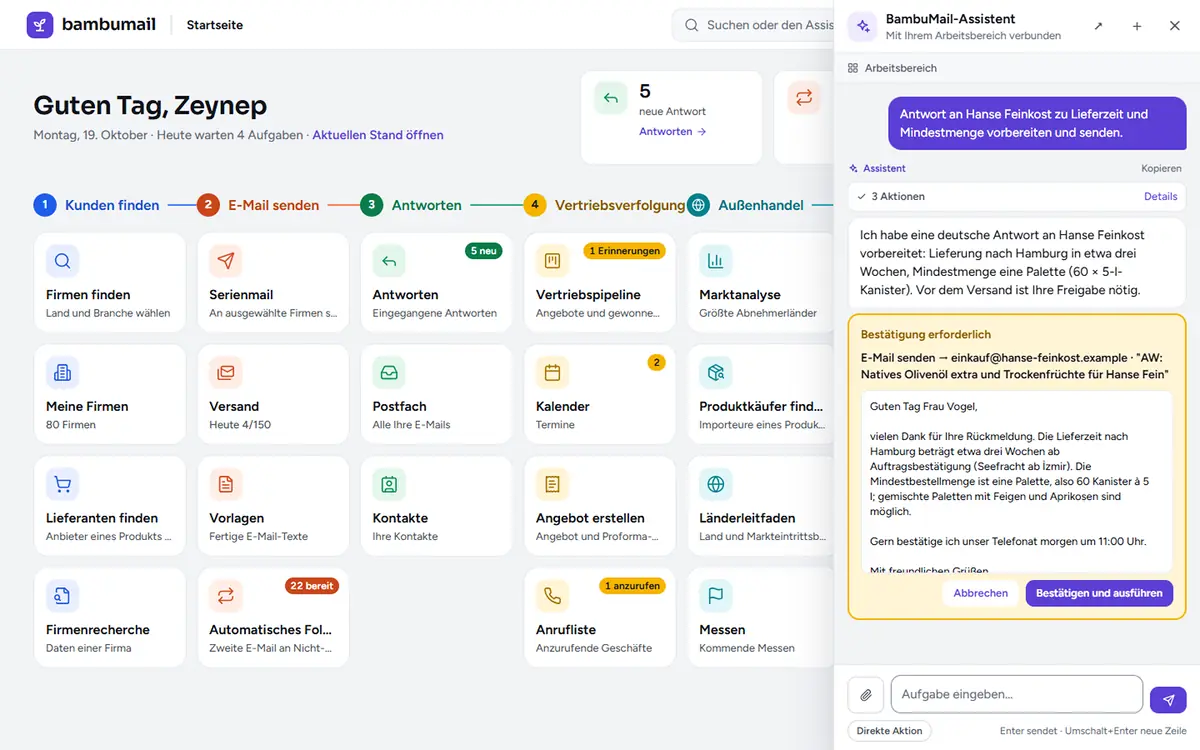Start a new assistant chat with the plus icon
The image size is (1200, 750).
1137,26
